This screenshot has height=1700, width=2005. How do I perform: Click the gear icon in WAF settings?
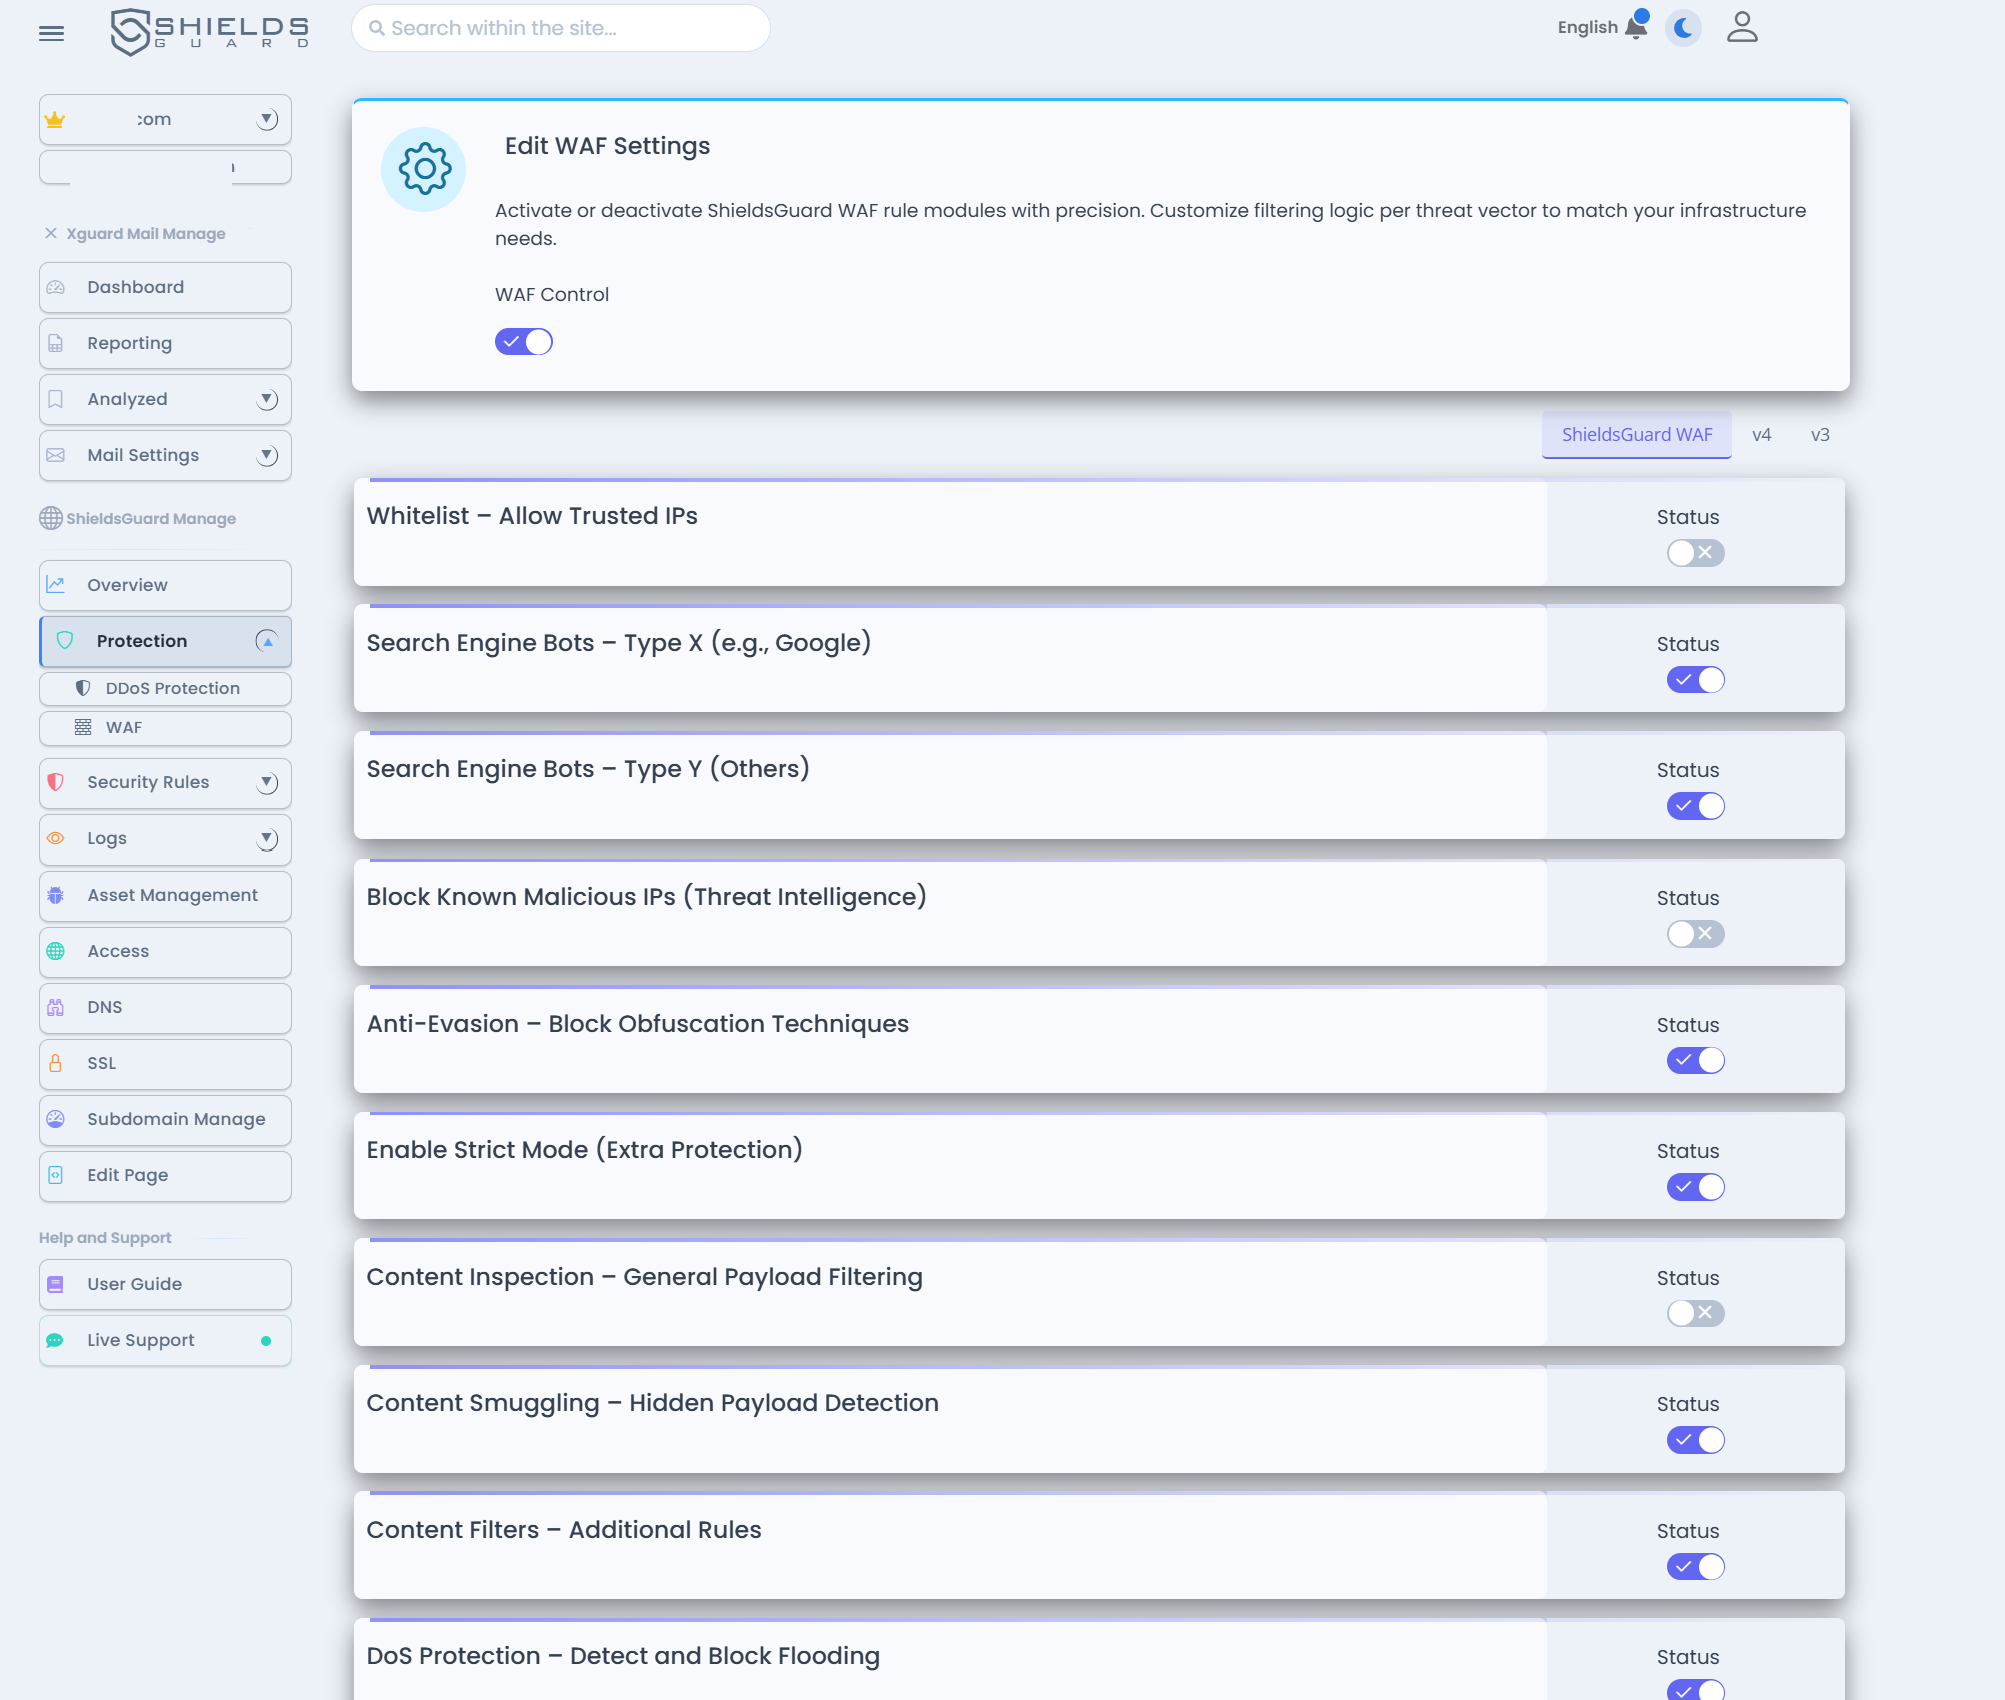tap(424, 169)
